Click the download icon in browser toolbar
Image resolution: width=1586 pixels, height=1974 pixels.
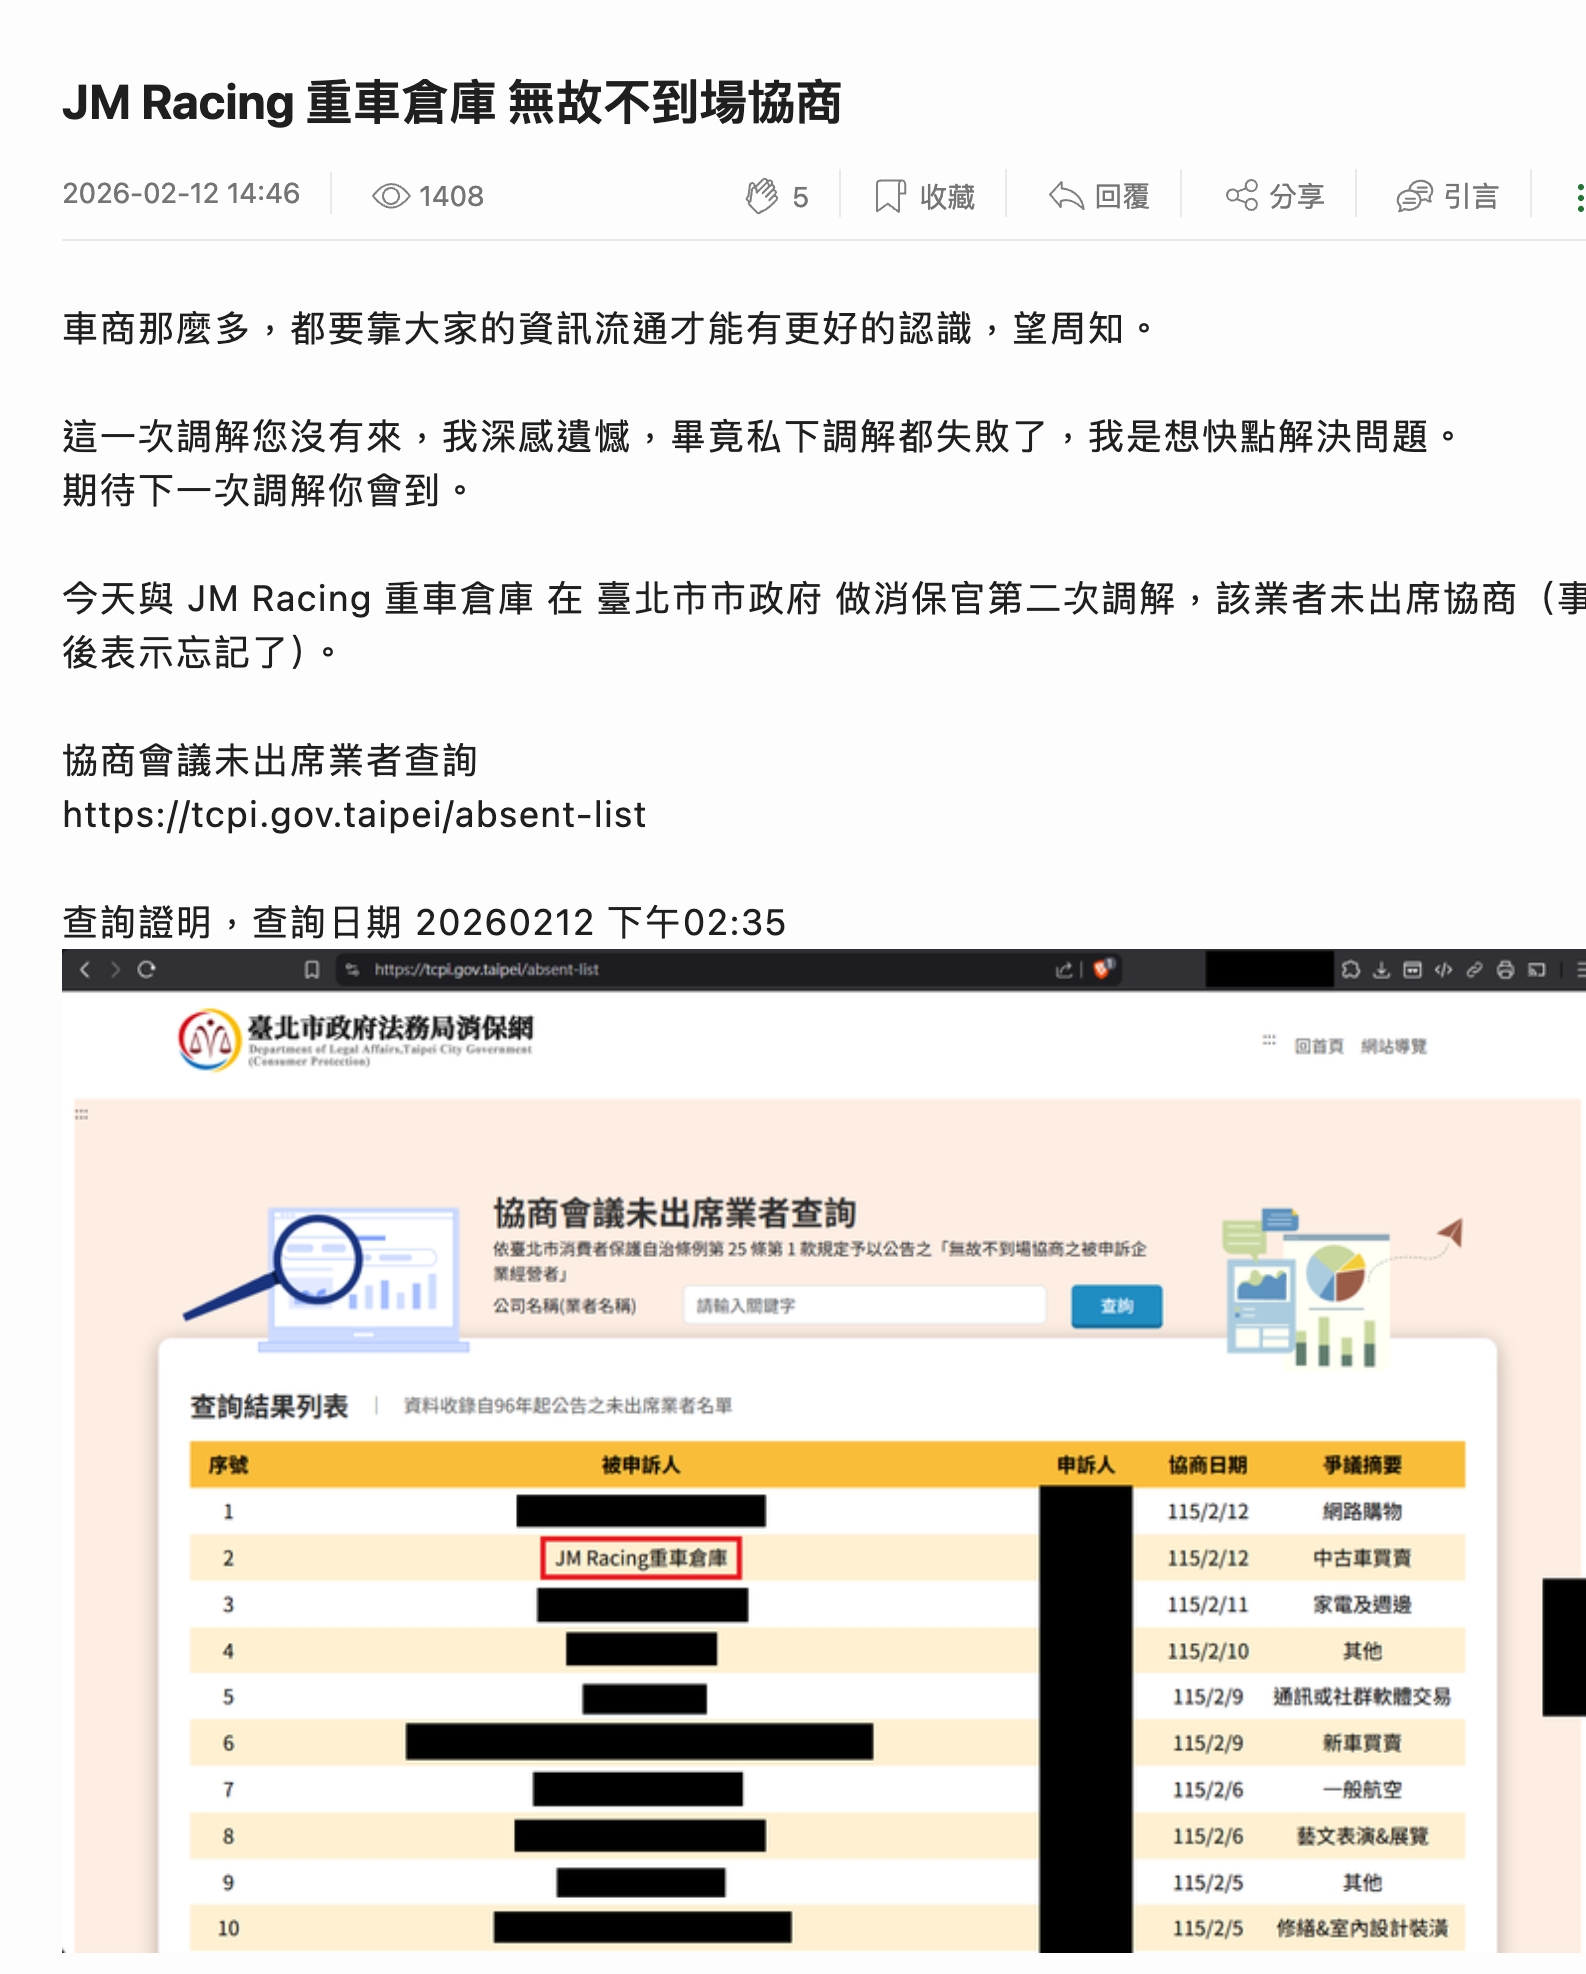(x=1381, y=969)
